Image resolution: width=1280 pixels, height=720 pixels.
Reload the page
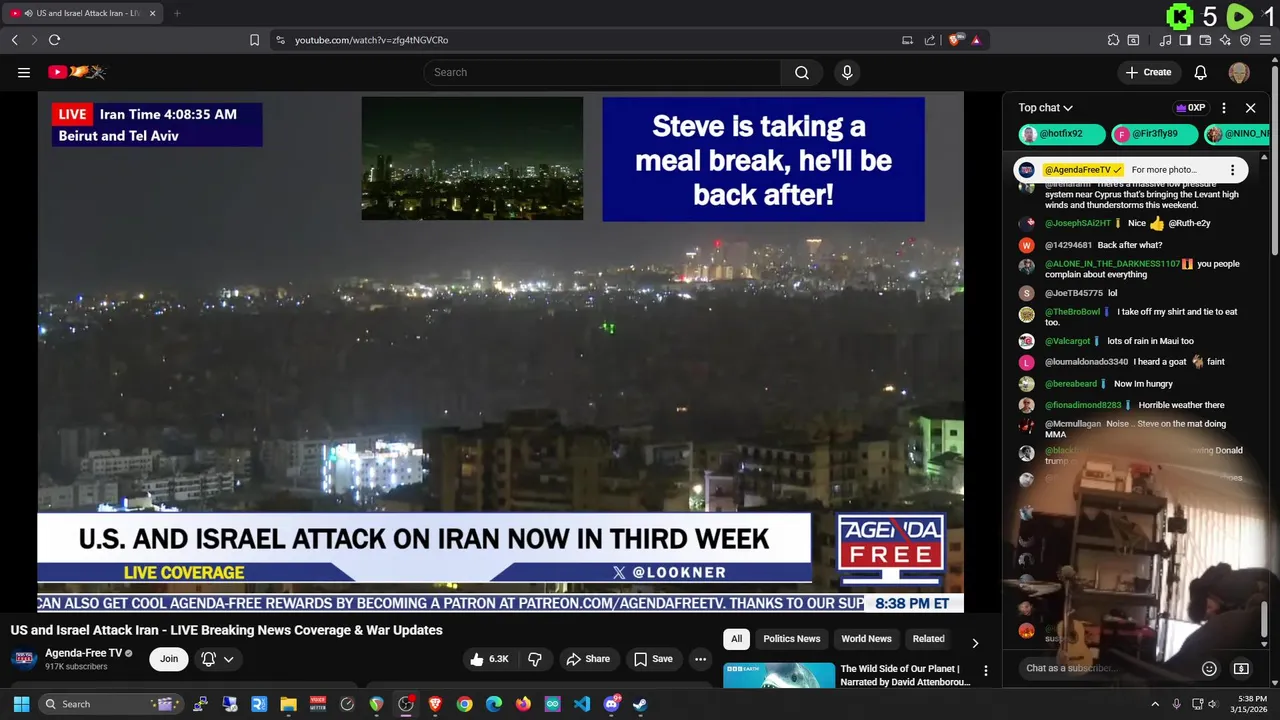click(54, 40)
